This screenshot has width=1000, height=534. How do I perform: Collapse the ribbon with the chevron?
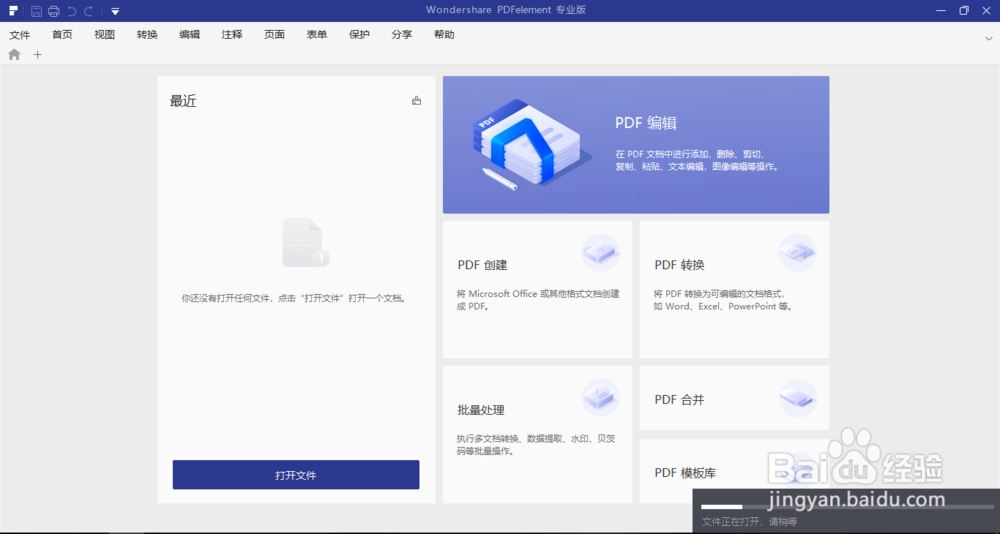pyautogui.click(x=989, y=38)
